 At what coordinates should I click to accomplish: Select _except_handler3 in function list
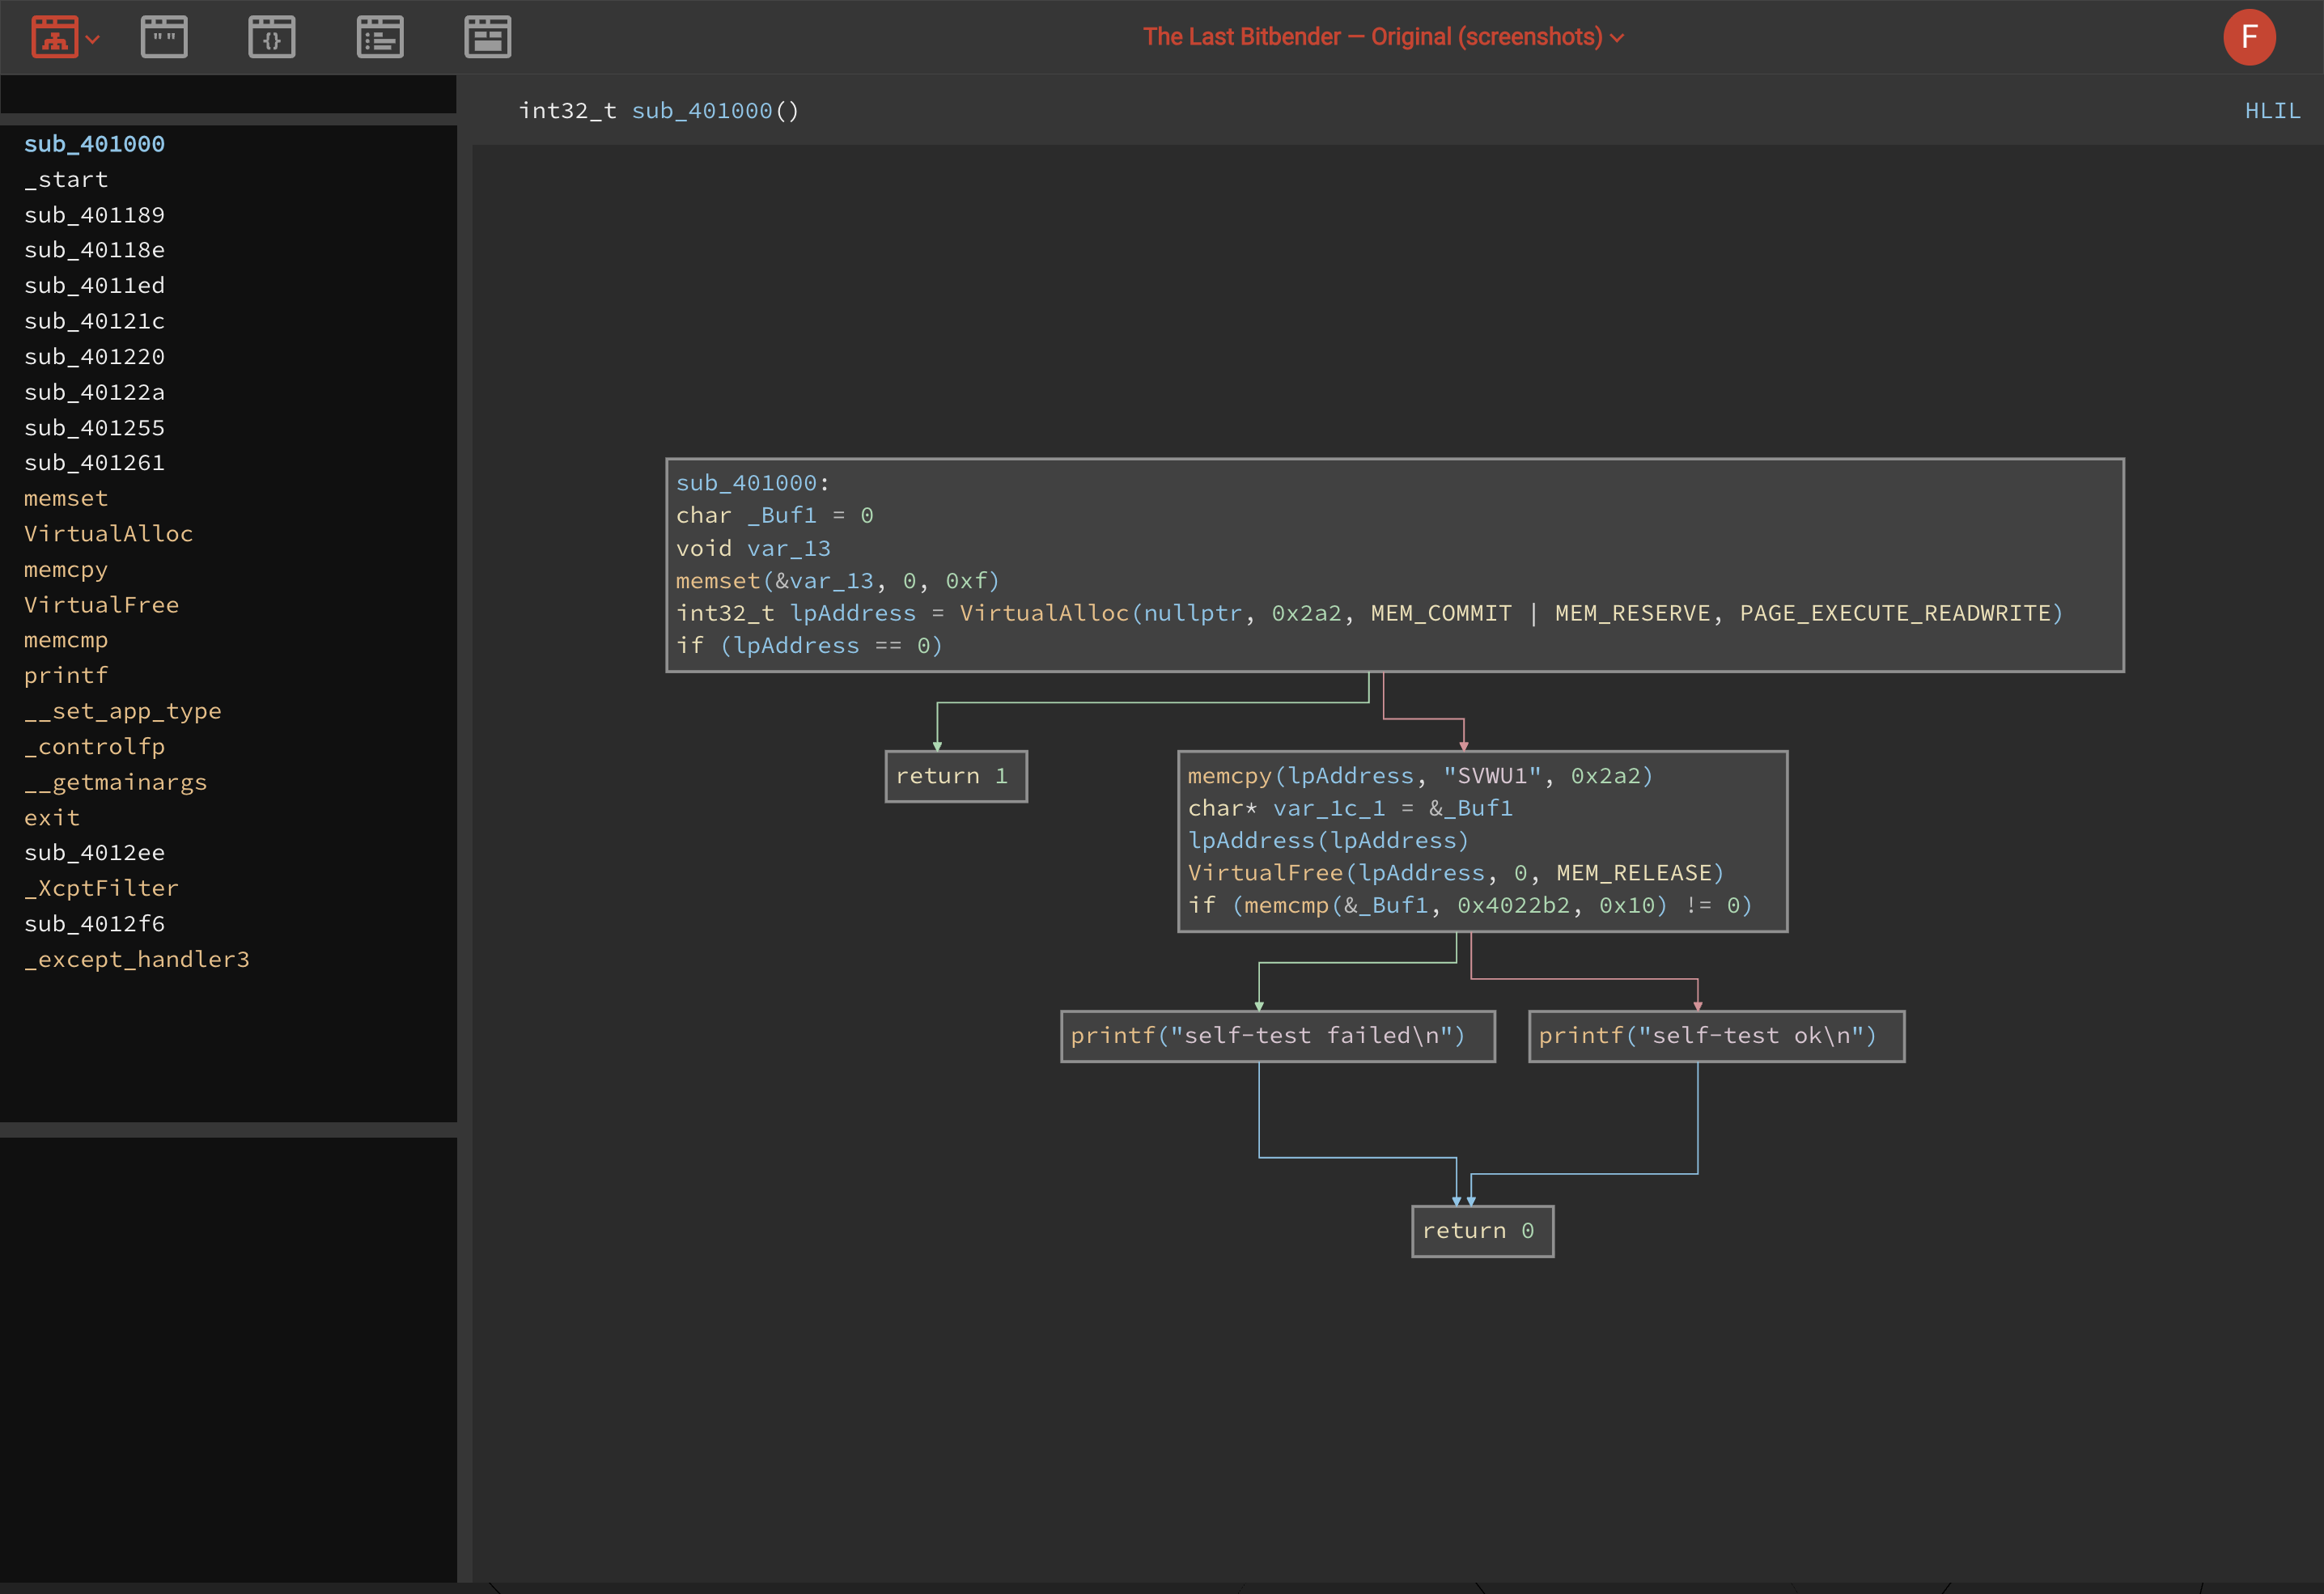click(x=137, y=959)
